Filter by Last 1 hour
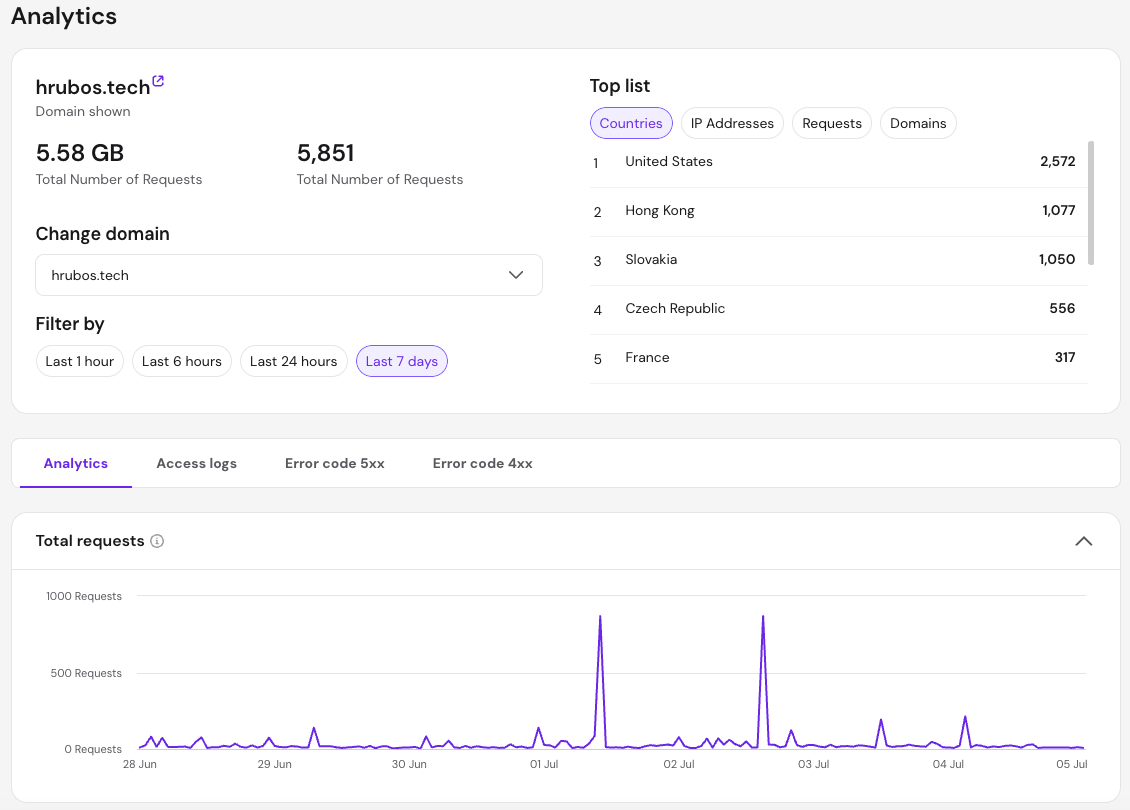Viewport: 1130px width, 810px height. 80,361
